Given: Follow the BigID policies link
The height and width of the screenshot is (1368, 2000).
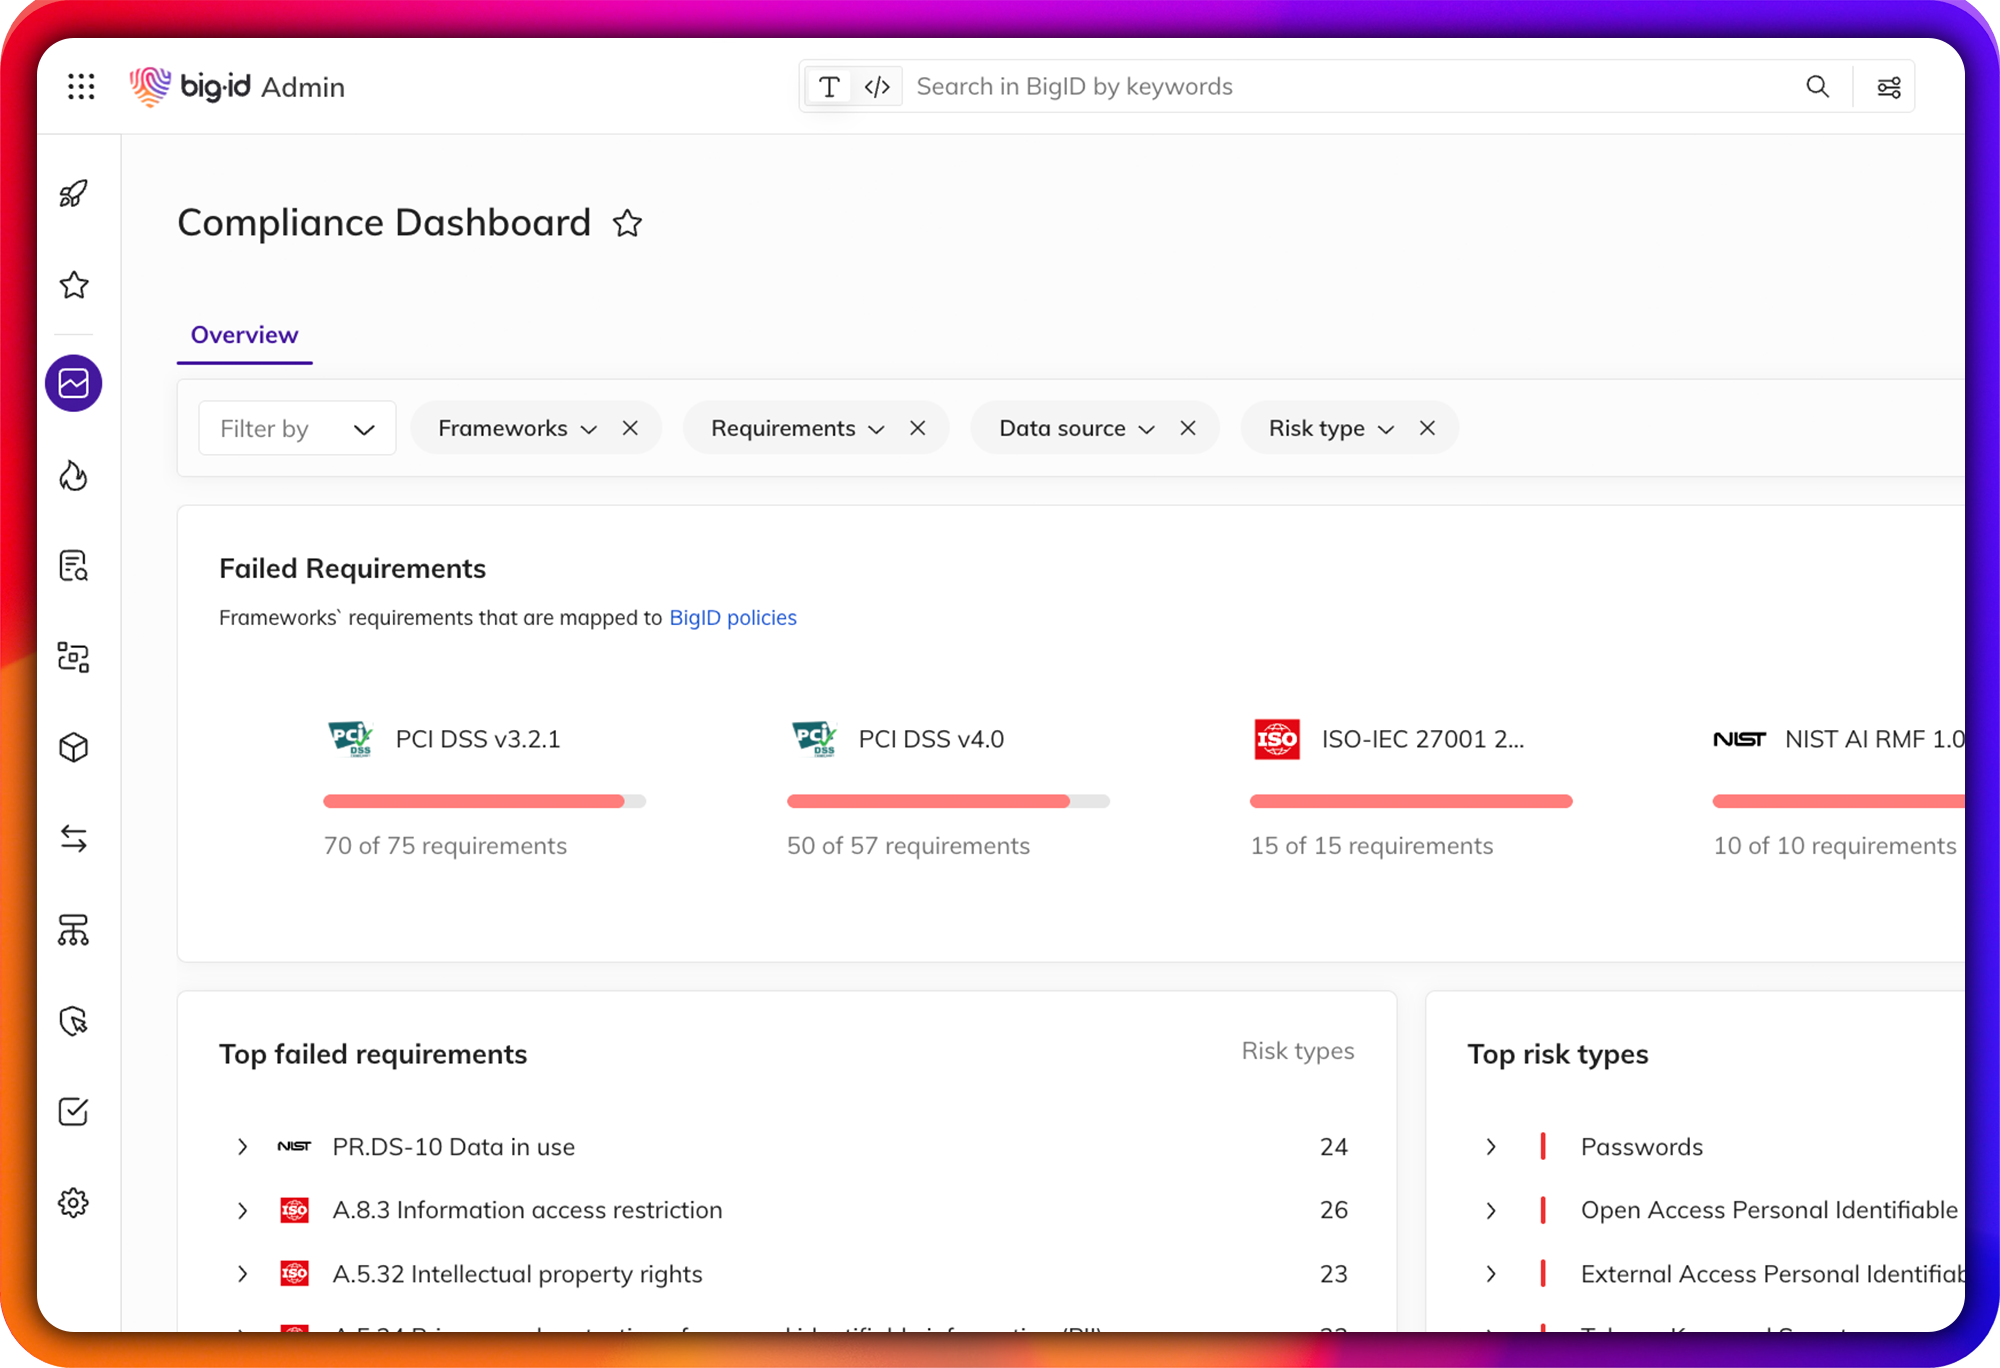Looking at the screenshot, I should pyautogui.click(x=732, y=618).
